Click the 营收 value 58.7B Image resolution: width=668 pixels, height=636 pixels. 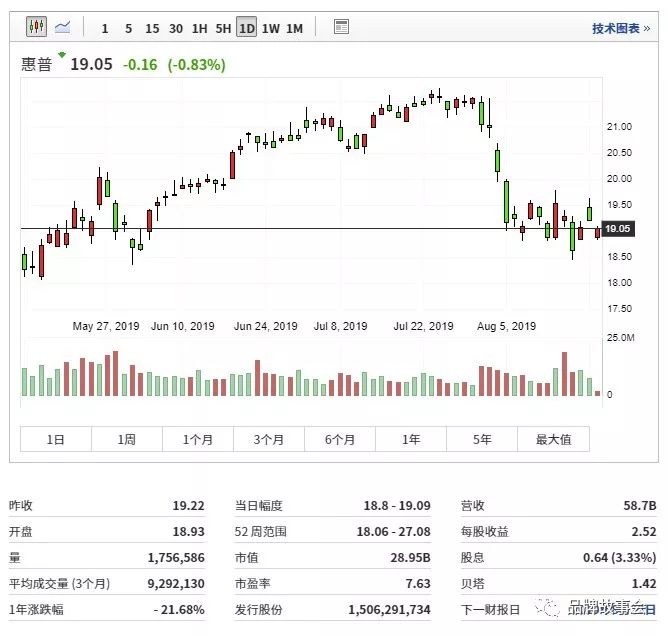640,506
